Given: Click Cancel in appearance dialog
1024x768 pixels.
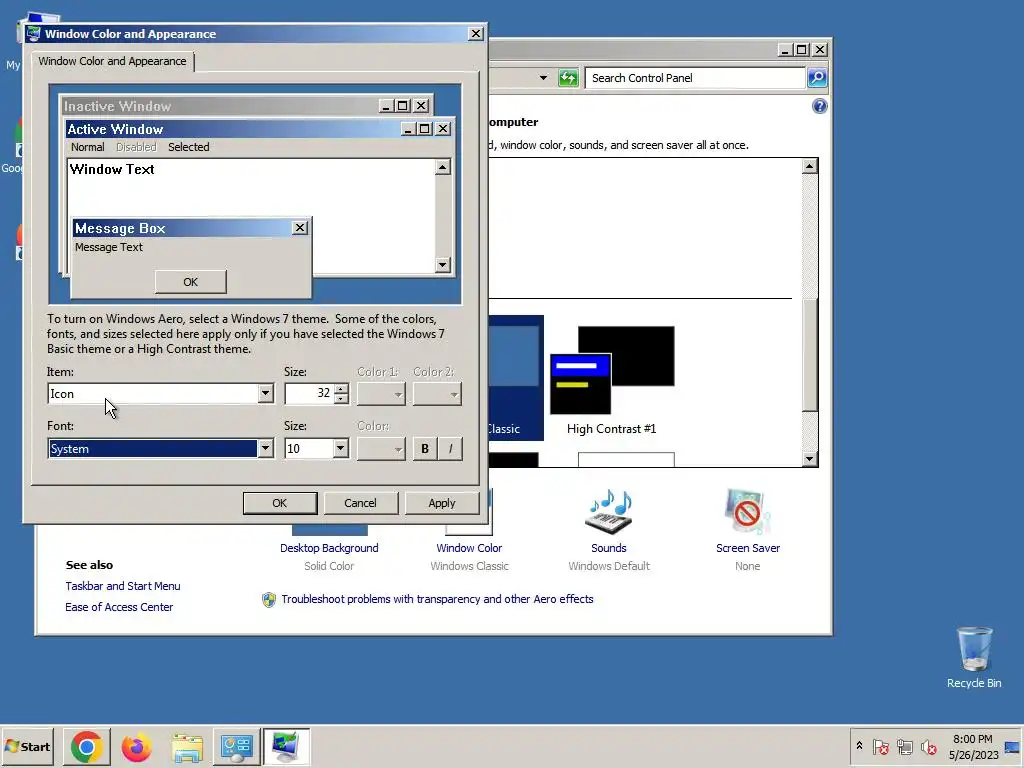Looking at the screenshot, I should point(360,503).
